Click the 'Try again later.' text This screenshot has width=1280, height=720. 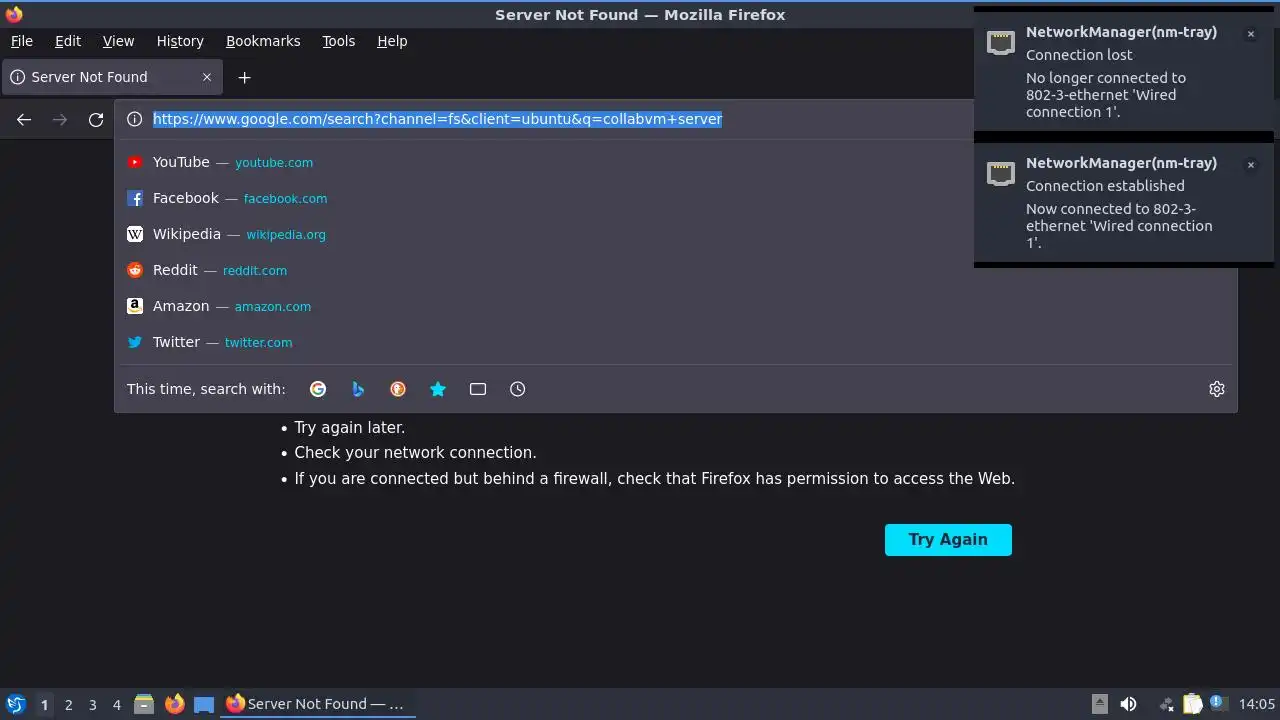pyautogui.click(x=349, y=427)
